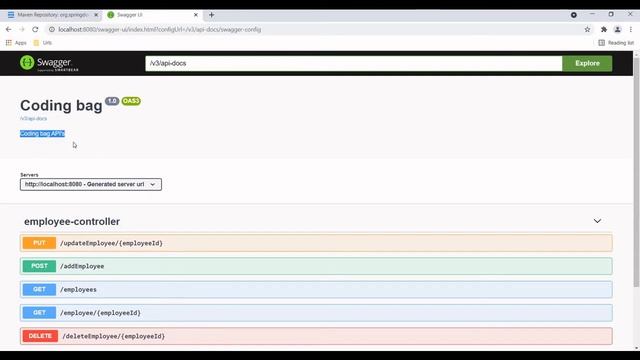Select the Swagger UI tab
This screenshot has height=360, width=640.
(152, 15)
